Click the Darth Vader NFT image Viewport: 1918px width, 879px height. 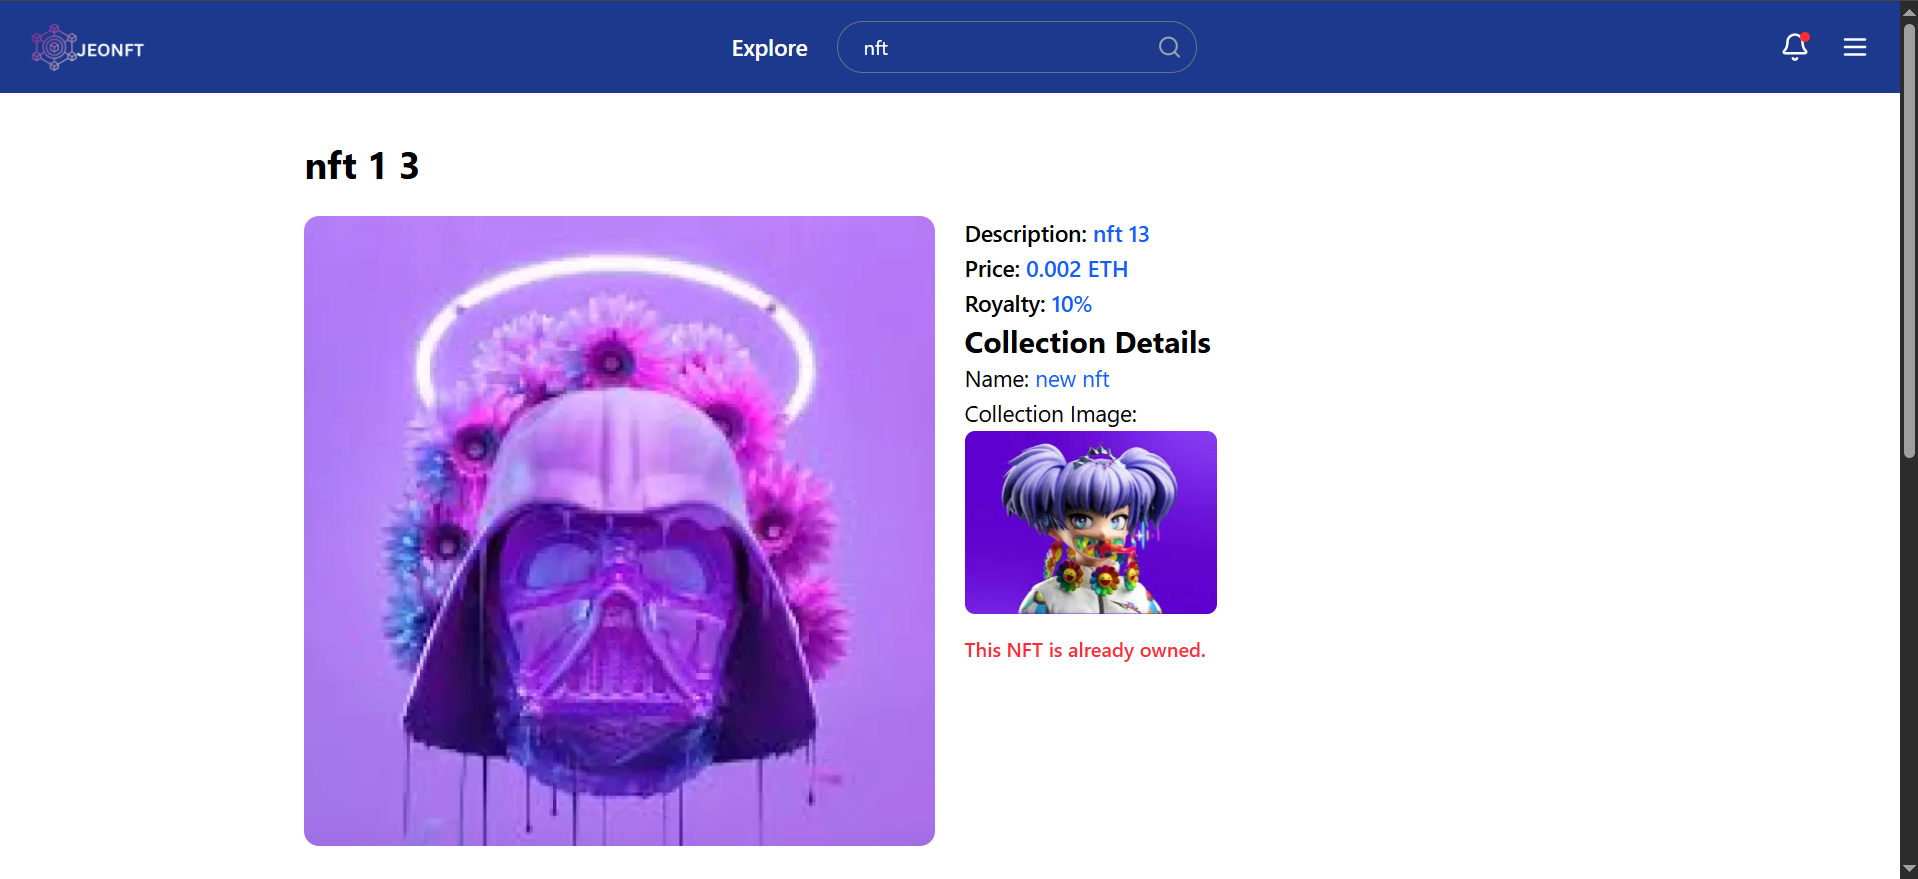coord(619,531)
